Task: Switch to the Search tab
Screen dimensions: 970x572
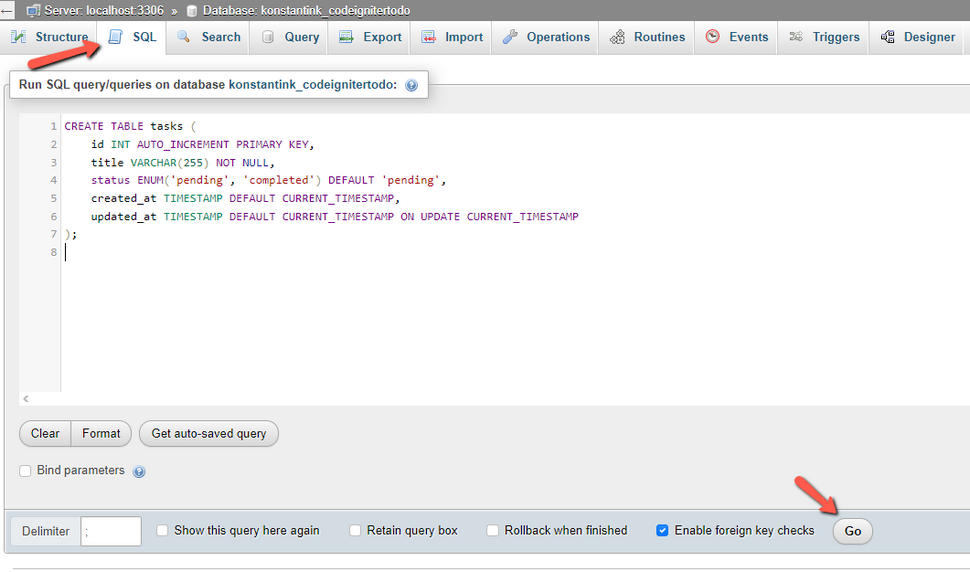Action: click(208, 37)
